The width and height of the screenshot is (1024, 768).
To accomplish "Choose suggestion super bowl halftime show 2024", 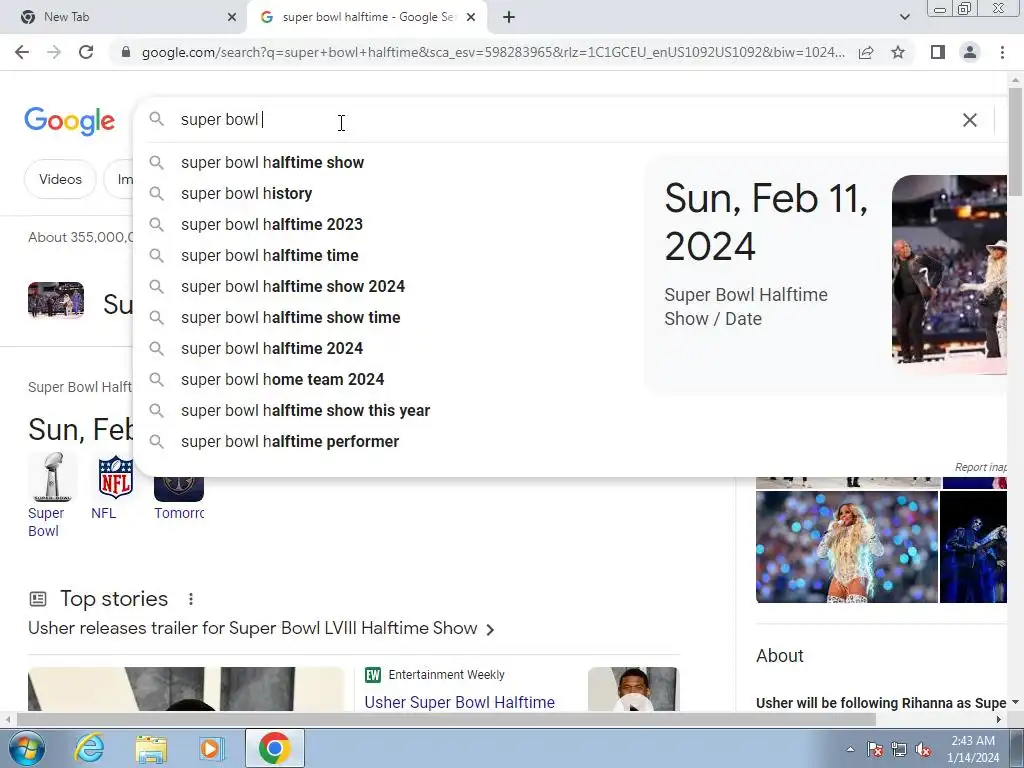I will pyautogui.click(x=293, y=287).
